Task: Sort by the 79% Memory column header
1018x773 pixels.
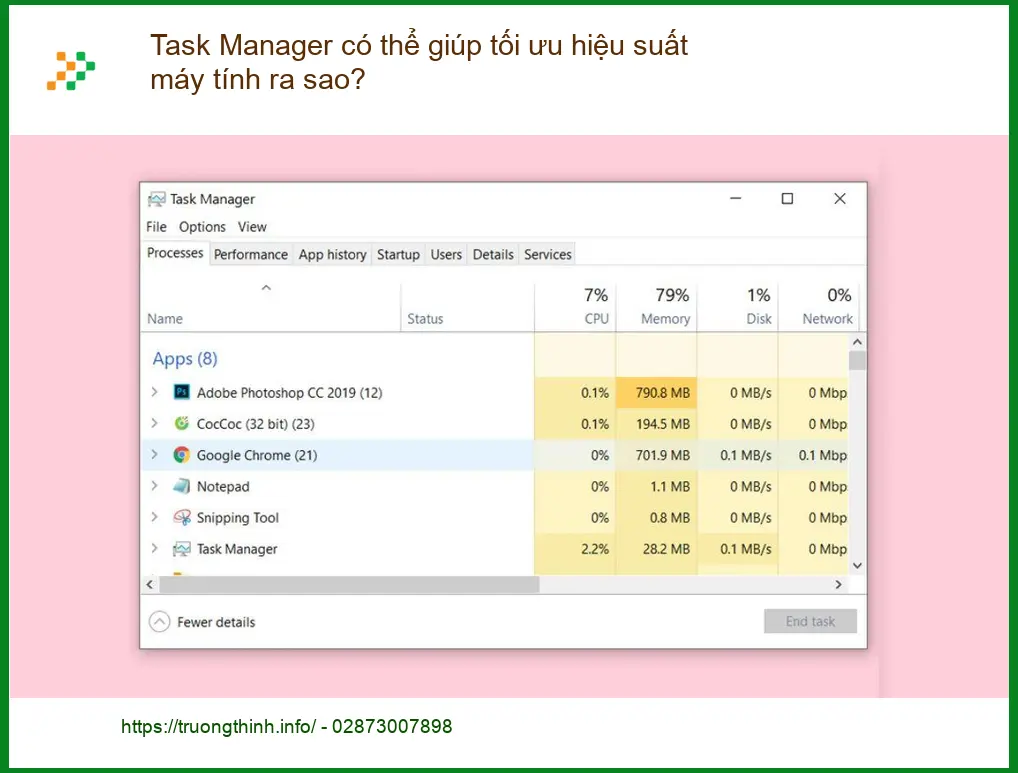Action: tap(656, 306)
